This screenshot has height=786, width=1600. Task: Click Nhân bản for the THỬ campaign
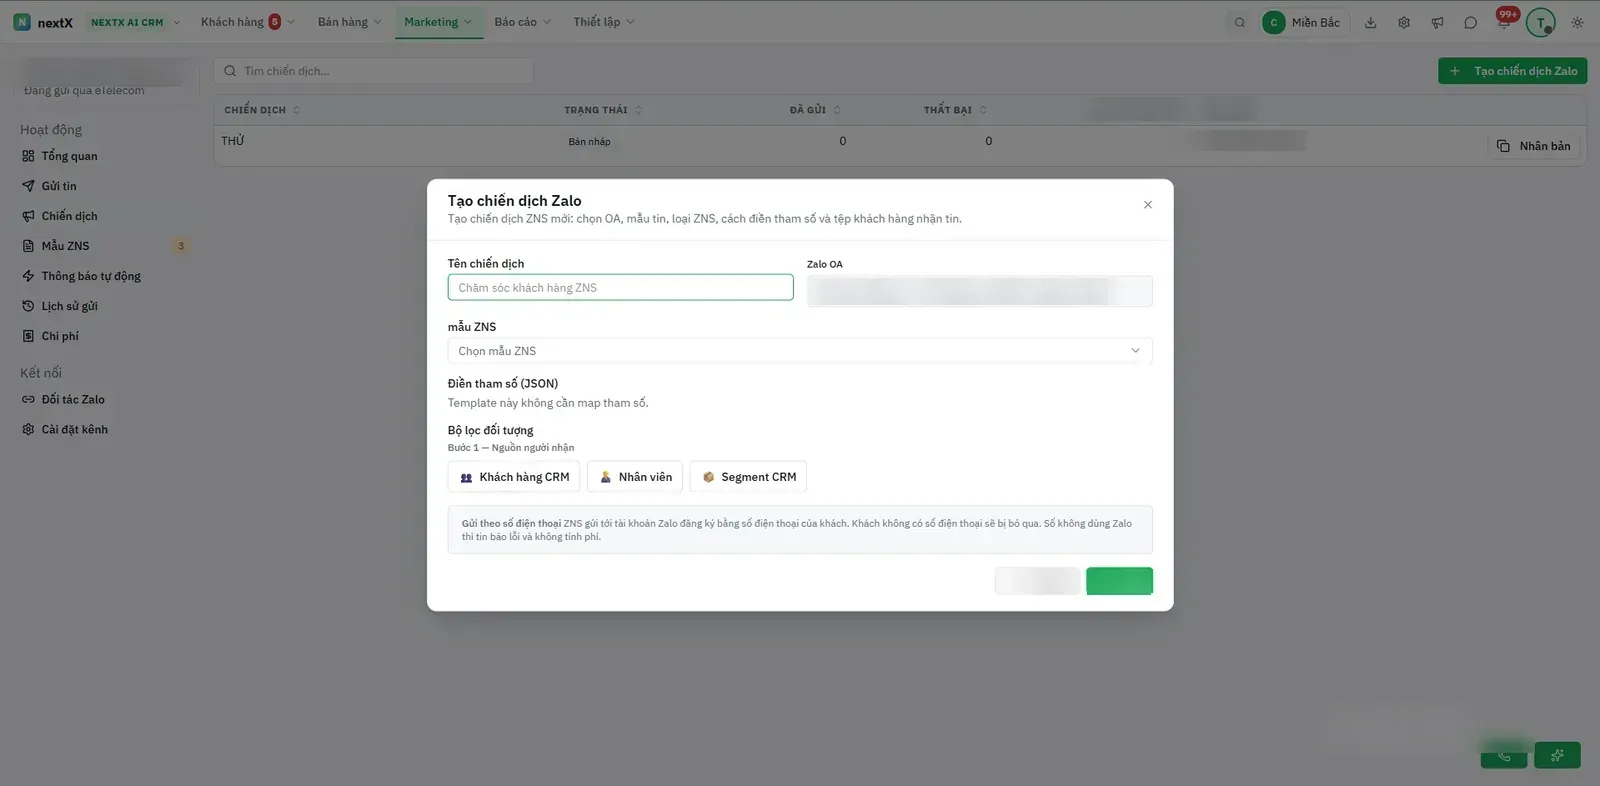[1534, 146]
